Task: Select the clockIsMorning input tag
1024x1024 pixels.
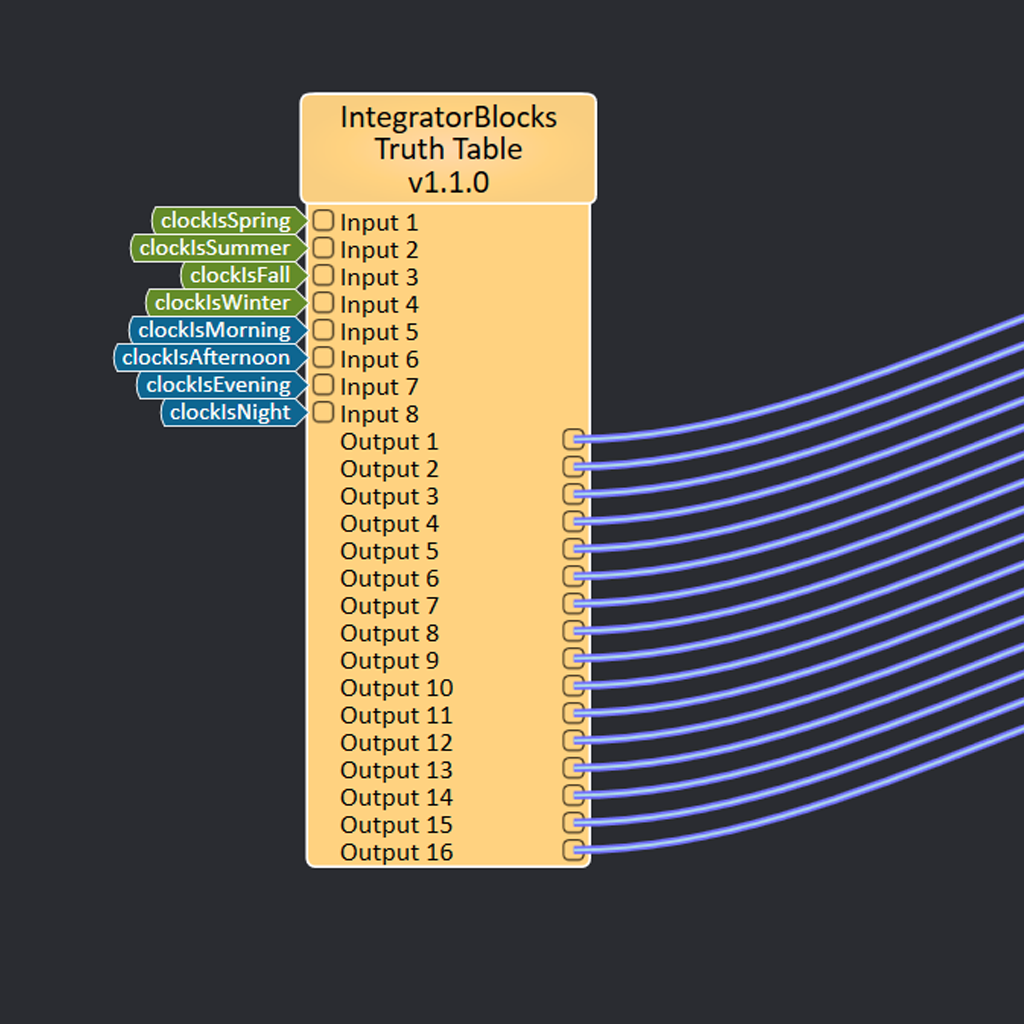Action: pos(215,330)
